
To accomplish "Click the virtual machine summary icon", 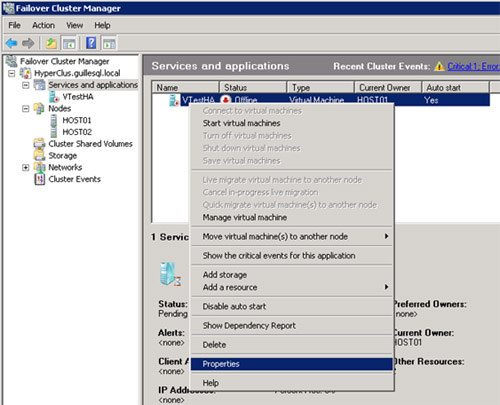I will pos(170,274).
